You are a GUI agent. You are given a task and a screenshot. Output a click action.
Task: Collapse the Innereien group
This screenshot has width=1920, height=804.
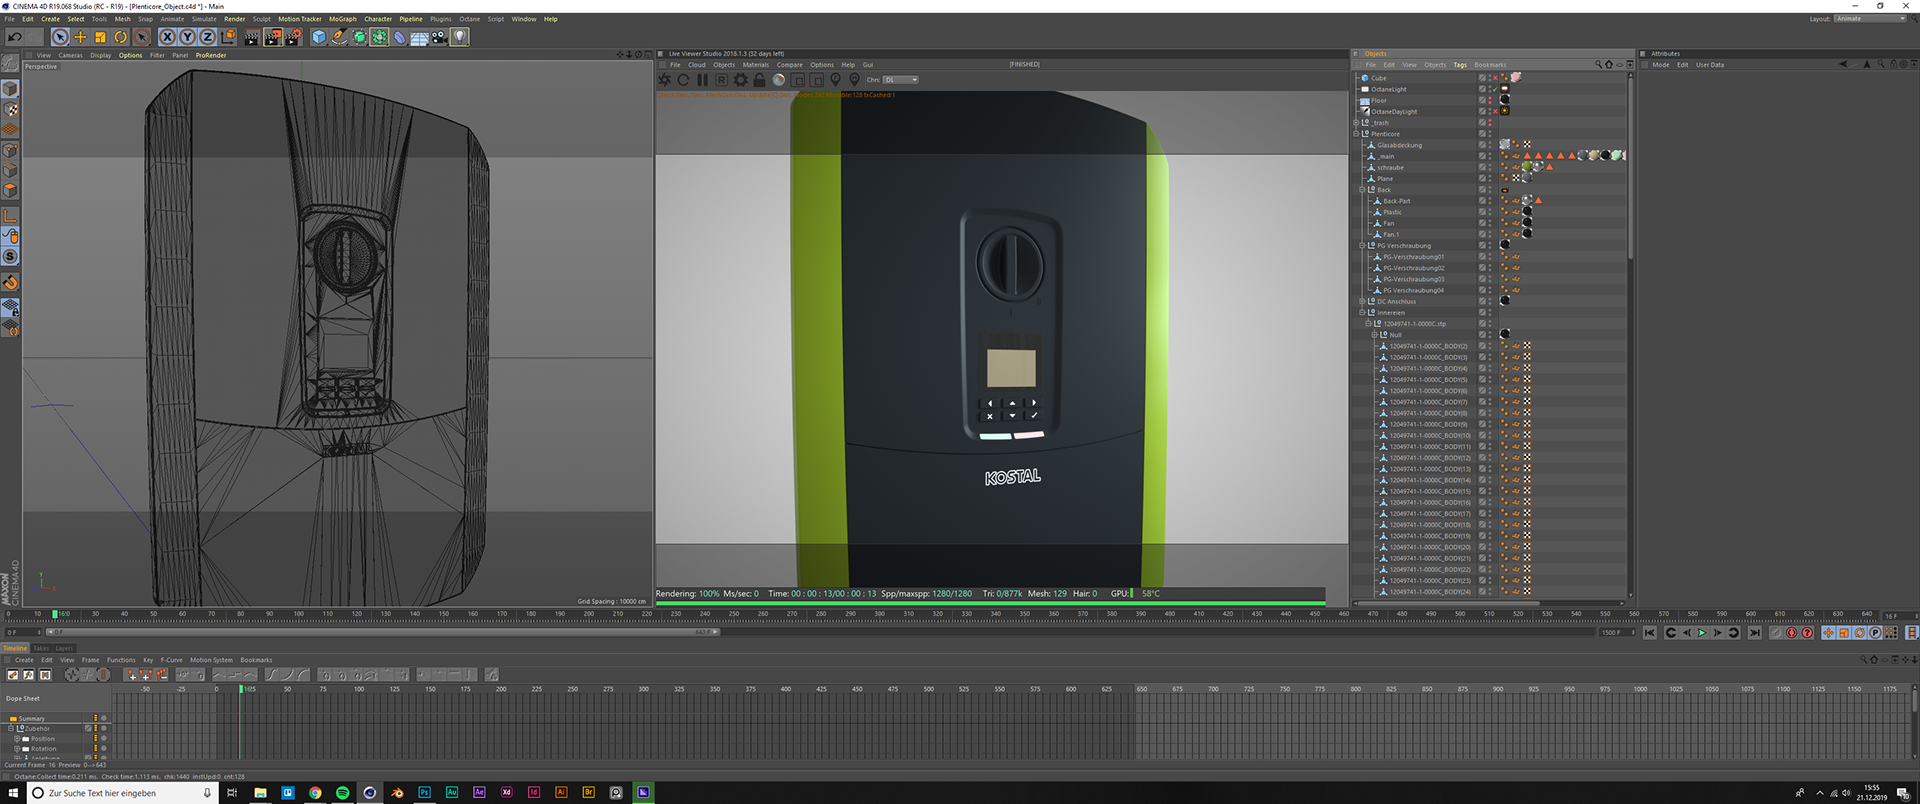(1362, 313)
